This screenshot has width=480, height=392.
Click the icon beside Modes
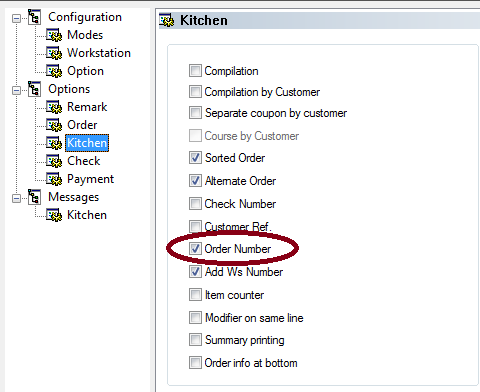(54, 35)
